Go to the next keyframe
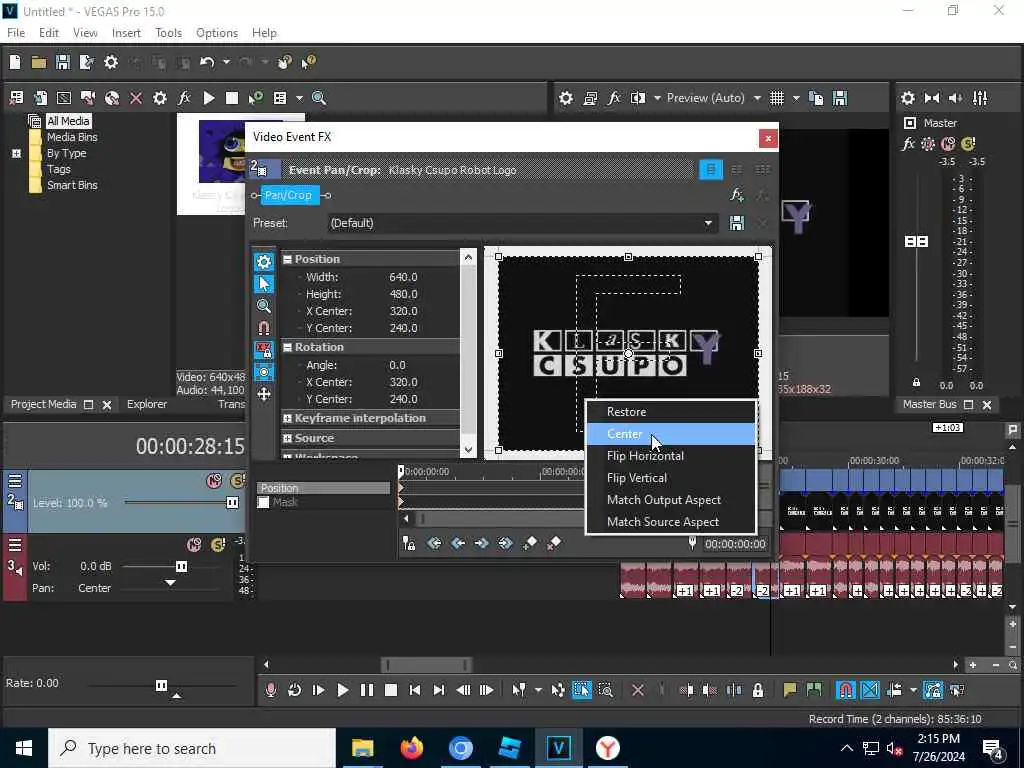Image resolution: width=1024 pixels, height=768 pixels. tap(481, 543)
